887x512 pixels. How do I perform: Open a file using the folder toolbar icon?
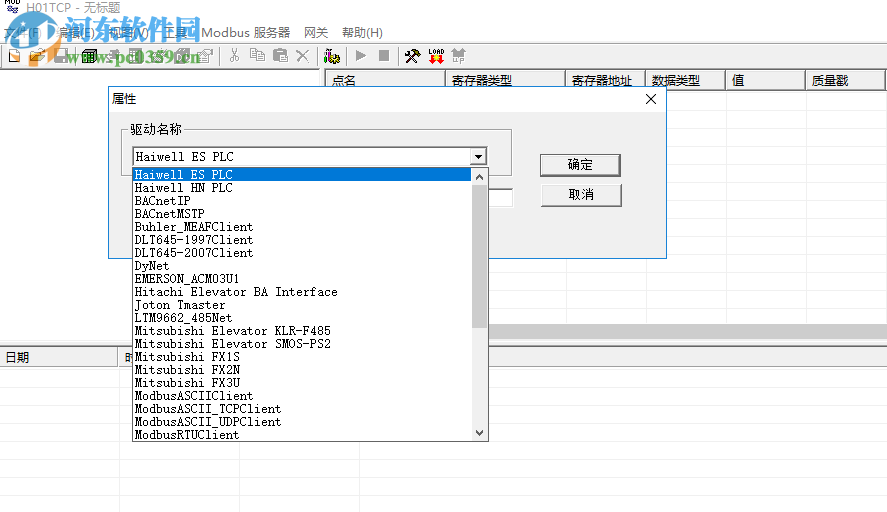point(37,56)
